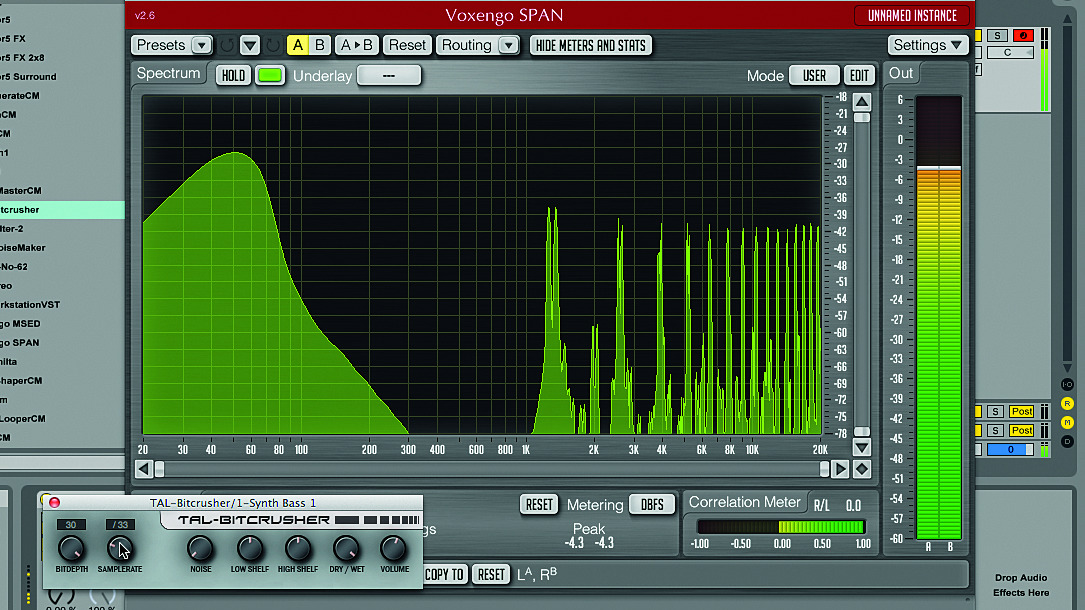1085x610 pixels.
Task: Open the undo history dropdown arrow
Action: click(x=250, y=46)
